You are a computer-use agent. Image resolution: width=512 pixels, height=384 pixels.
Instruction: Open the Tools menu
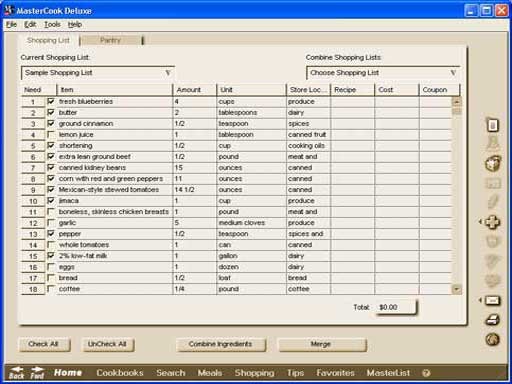52,24
